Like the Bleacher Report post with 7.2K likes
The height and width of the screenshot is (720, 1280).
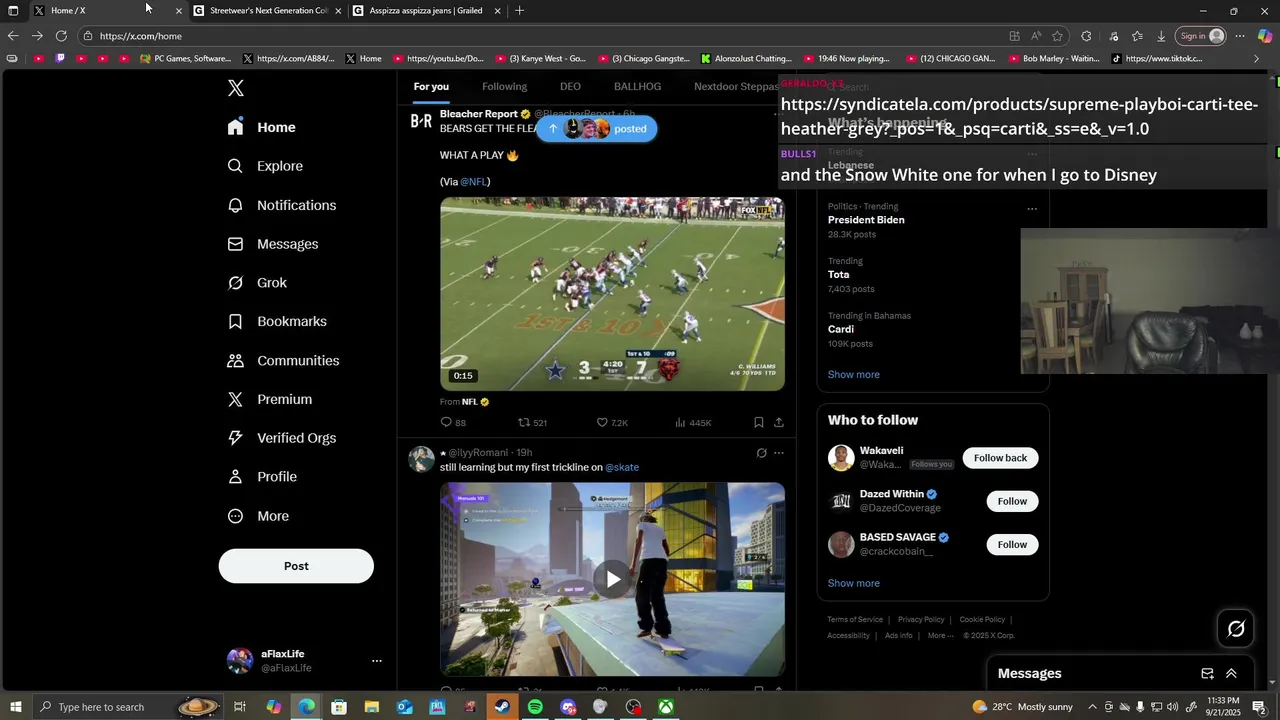coord(612,423)
